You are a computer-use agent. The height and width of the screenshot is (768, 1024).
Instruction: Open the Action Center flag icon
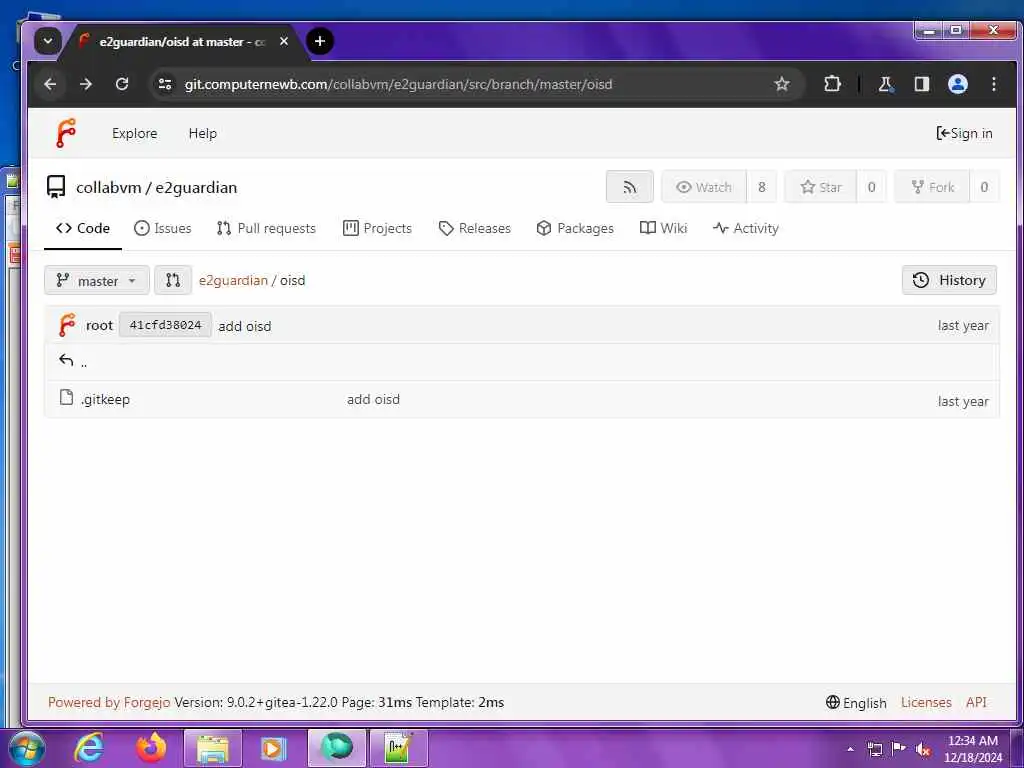click(899, 749)
